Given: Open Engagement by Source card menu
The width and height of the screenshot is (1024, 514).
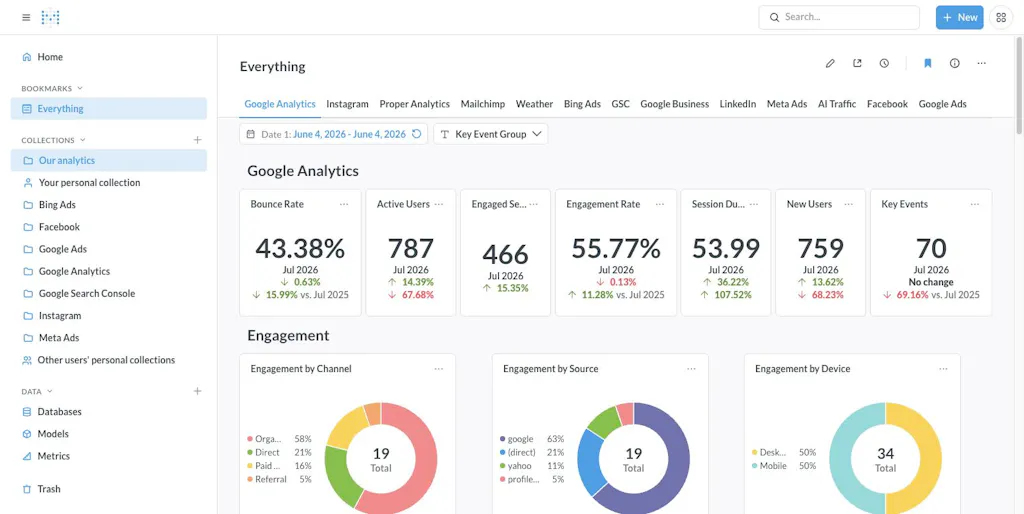Looking at the screenshot, I should pyautogui.click(x=692, y=369).
